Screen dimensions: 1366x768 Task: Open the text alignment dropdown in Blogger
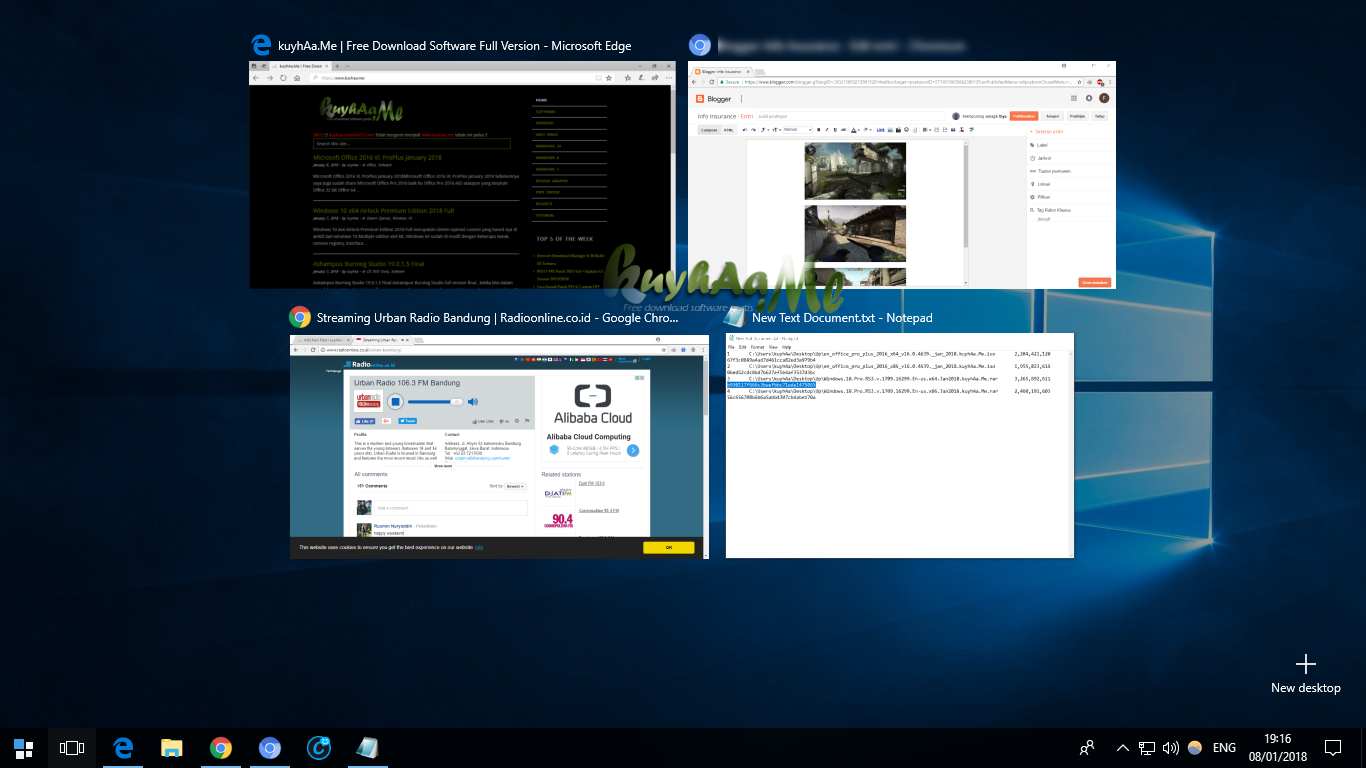pyautogui.click(x=925, y=129)
